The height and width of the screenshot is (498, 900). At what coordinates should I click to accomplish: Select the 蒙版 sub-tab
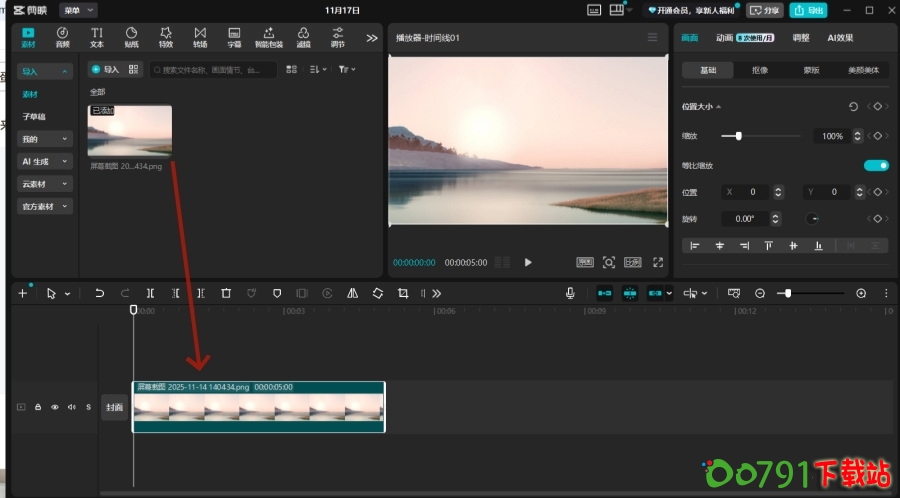[x=812, y=70]
